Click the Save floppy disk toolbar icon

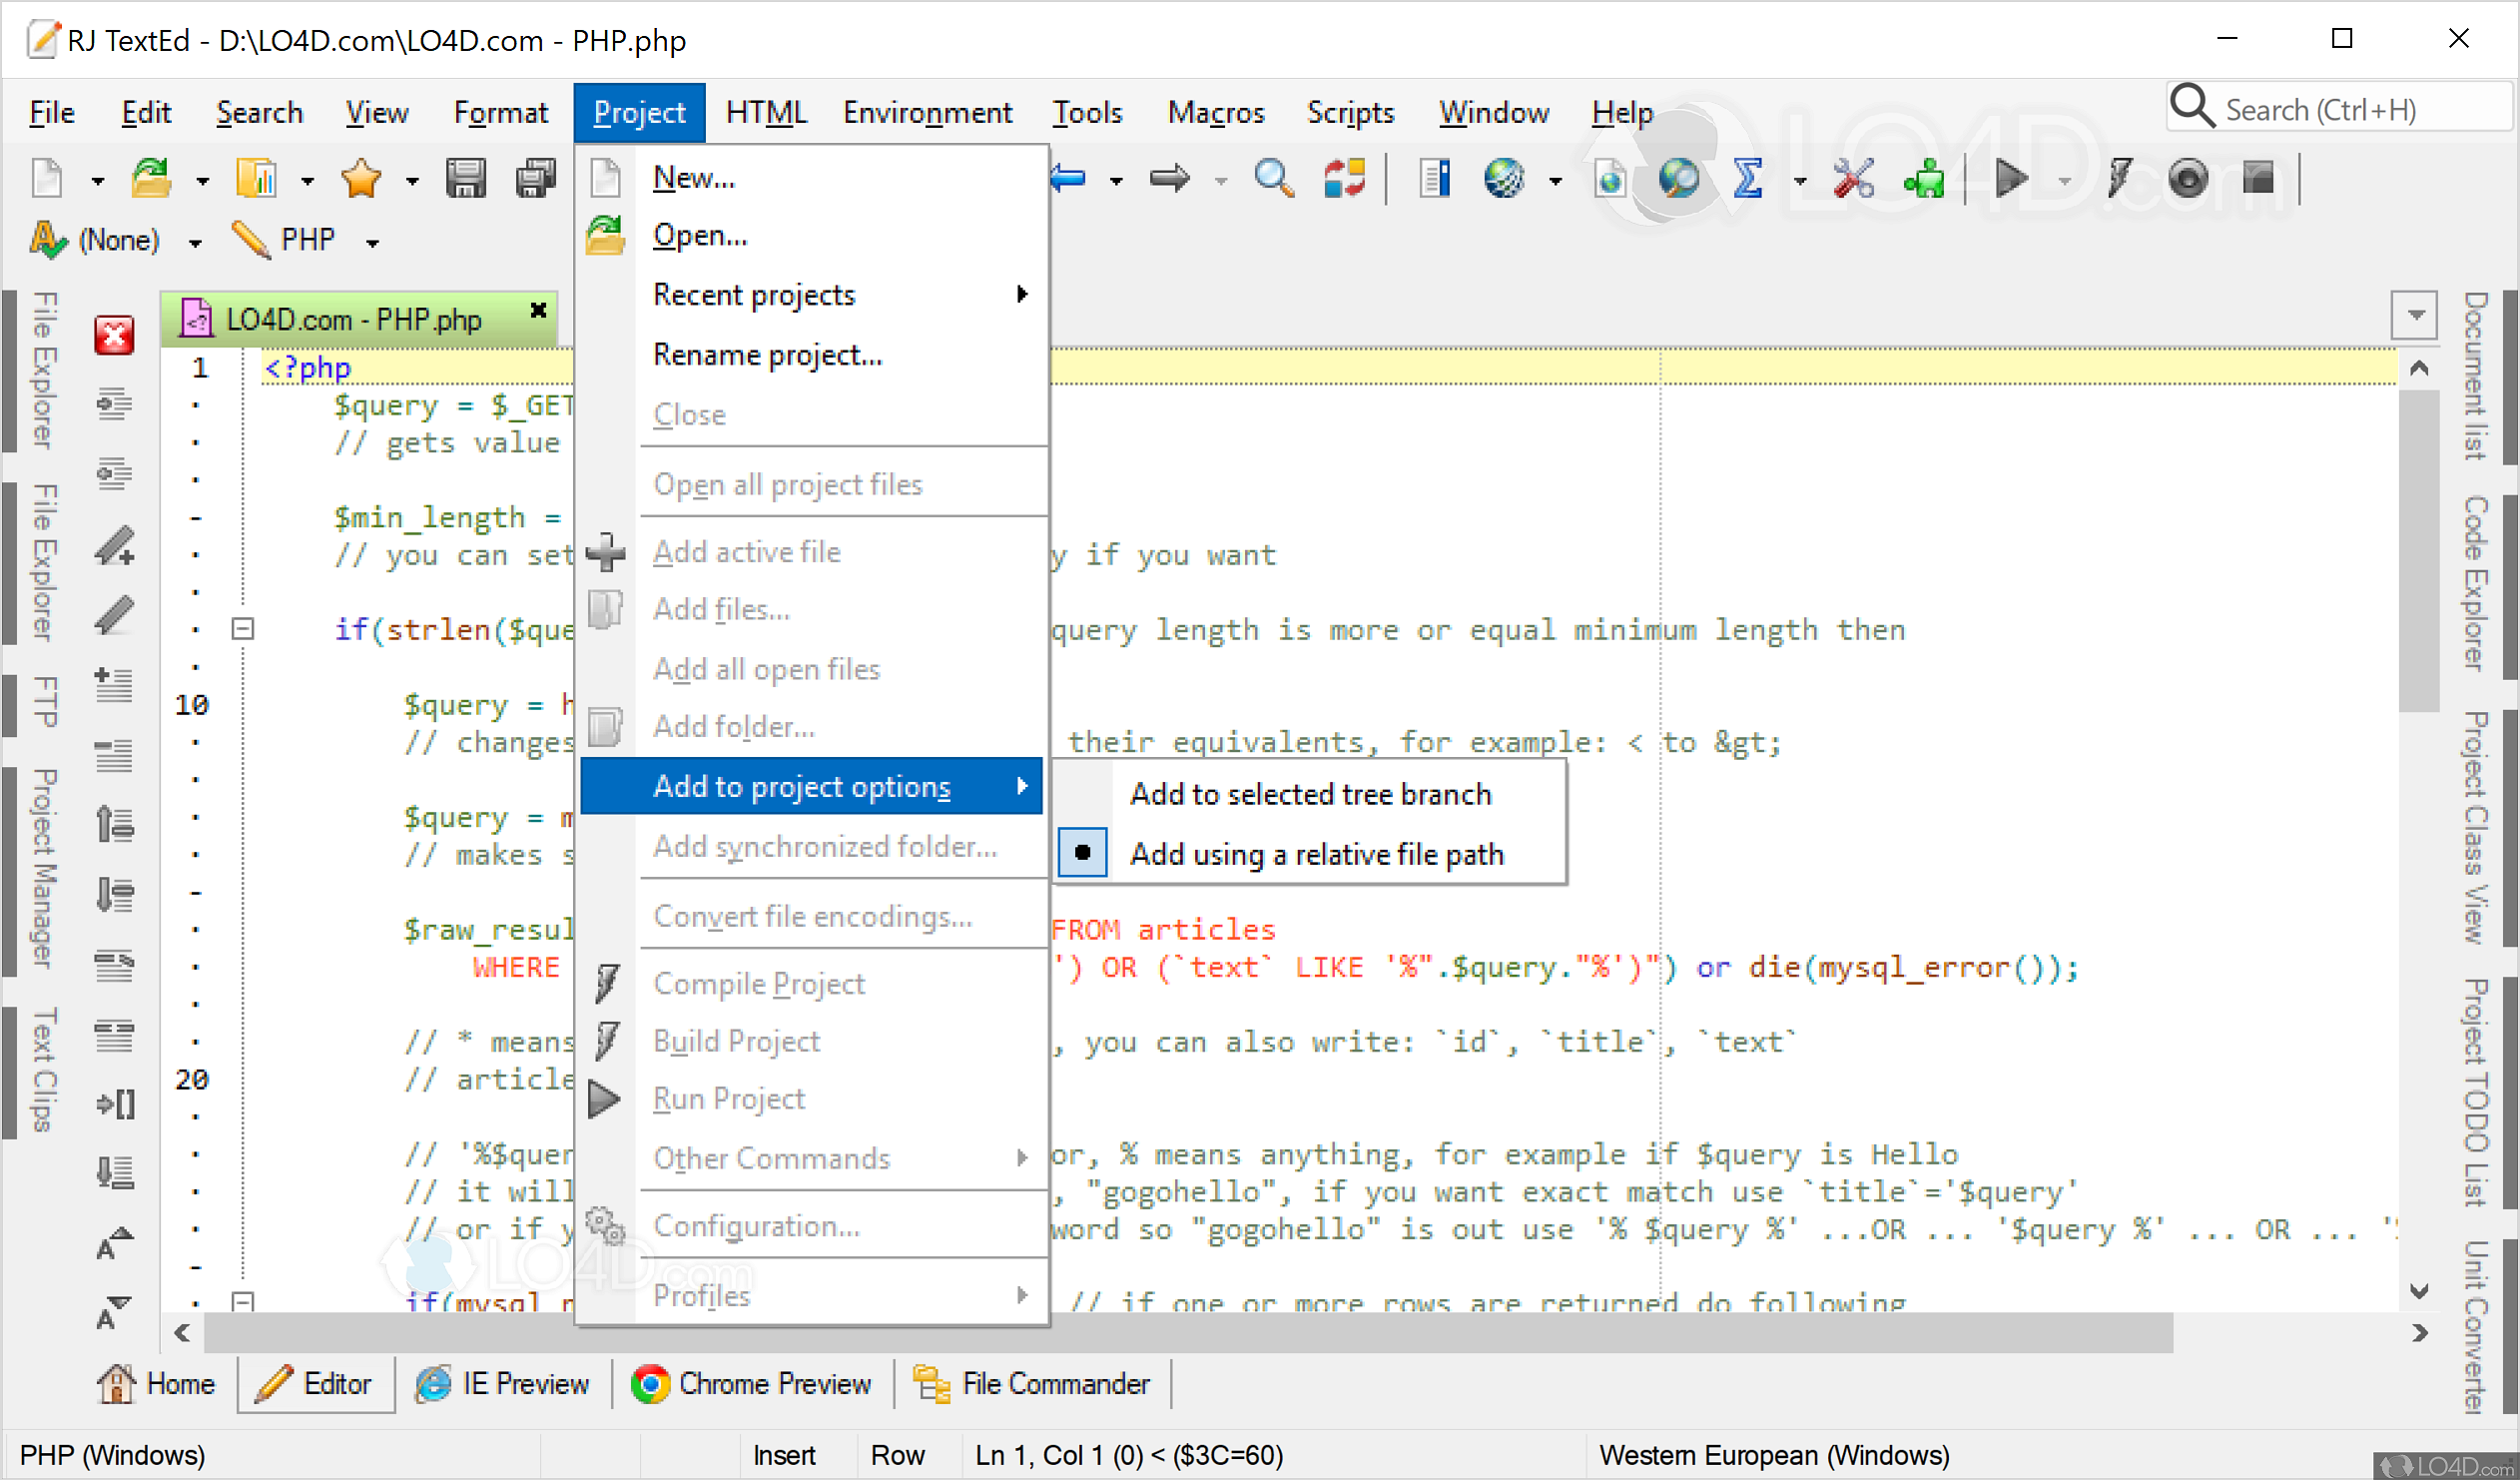466,180
